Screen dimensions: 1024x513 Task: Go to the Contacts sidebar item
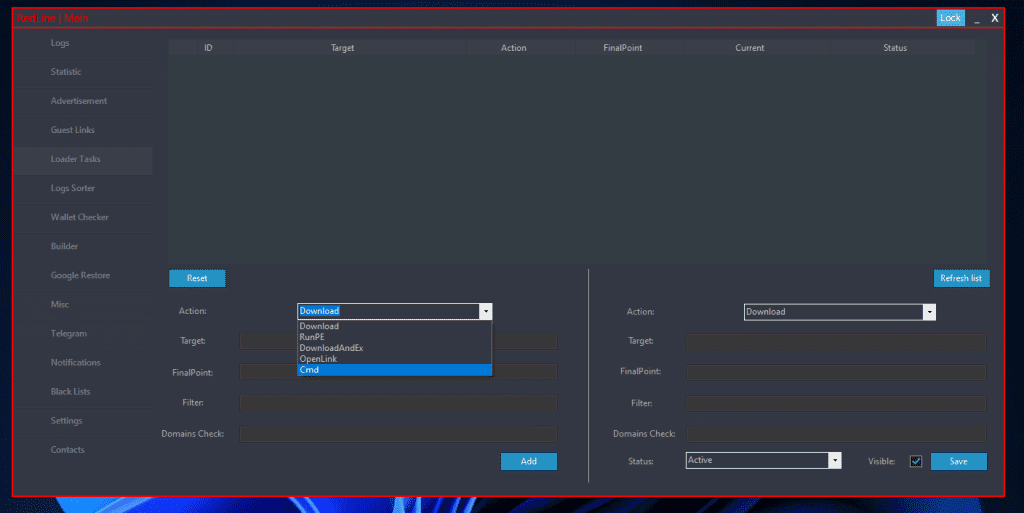tap(67, 450)
